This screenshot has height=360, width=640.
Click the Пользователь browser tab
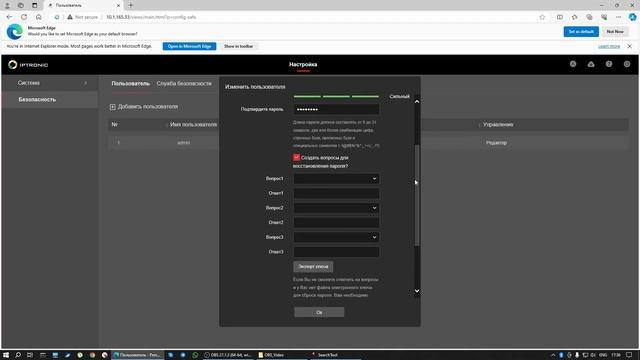84,5
